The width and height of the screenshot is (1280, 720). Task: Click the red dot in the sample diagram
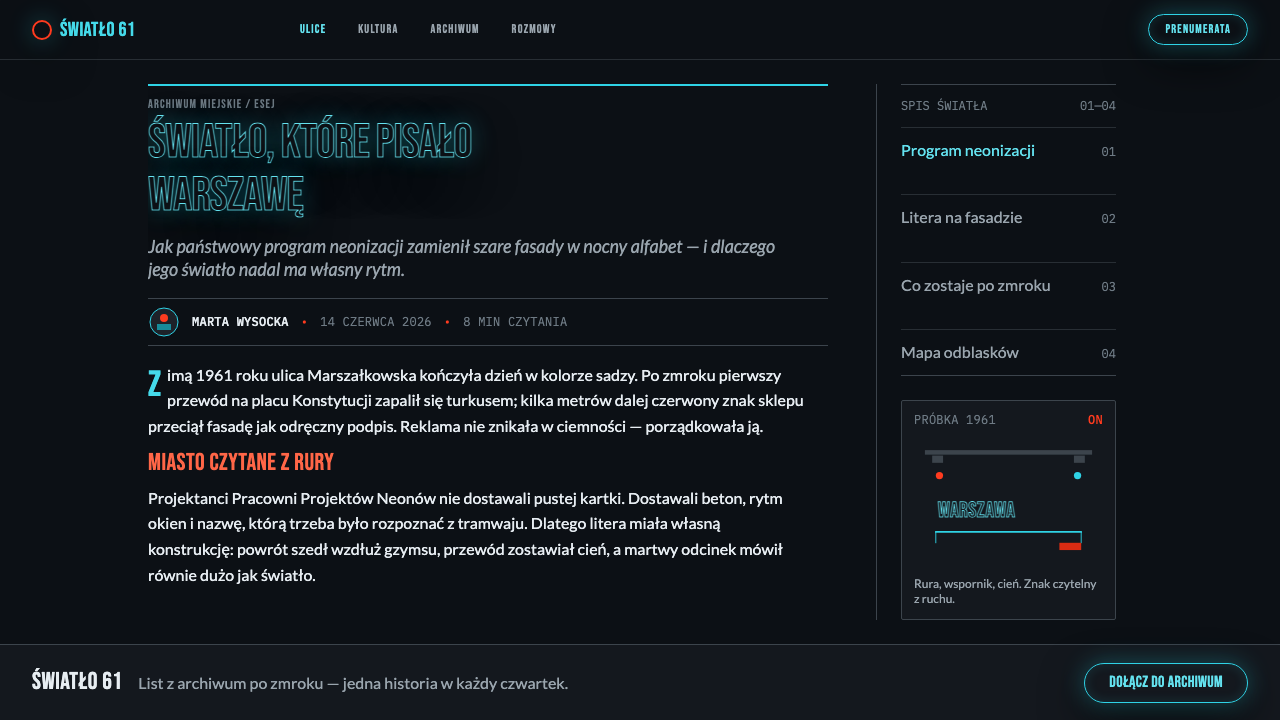point(939,476)
